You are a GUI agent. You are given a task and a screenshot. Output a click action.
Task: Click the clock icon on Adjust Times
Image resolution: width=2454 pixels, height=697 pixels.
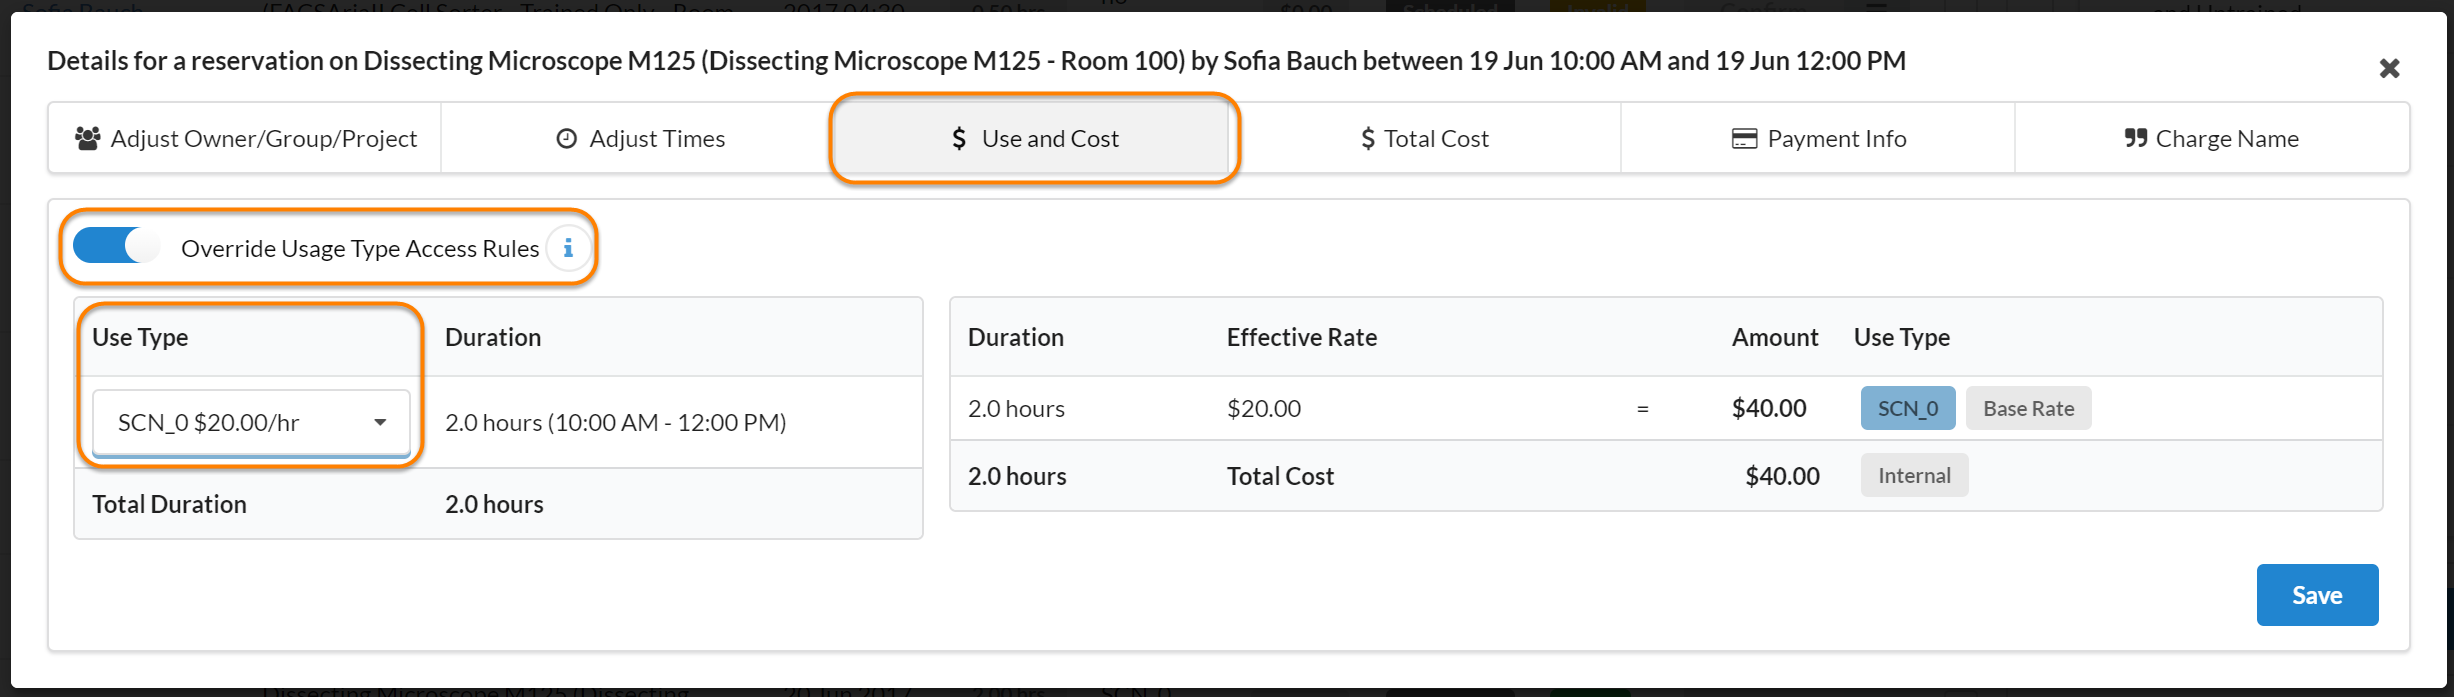(x=567, y=139)
